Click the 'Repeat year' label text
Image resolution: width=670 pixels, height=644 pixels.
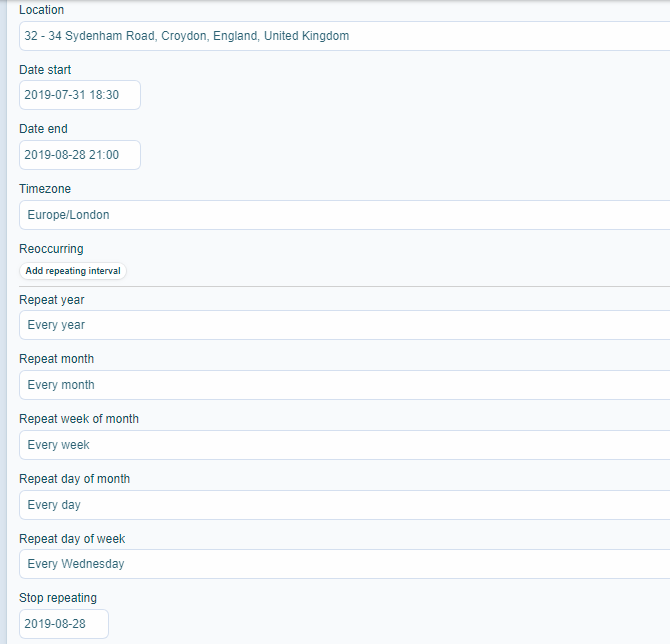coord(51,300)
